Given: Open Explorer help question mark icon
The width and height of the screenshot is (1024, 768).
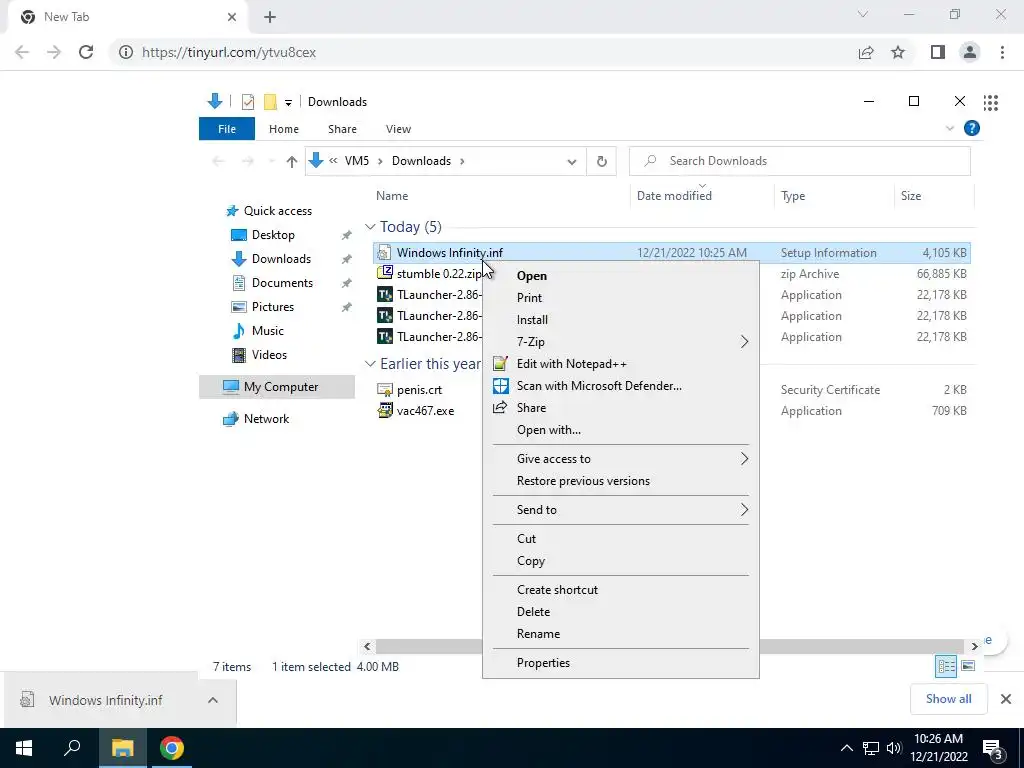Looking at the screenshot, I should [972, 129].
